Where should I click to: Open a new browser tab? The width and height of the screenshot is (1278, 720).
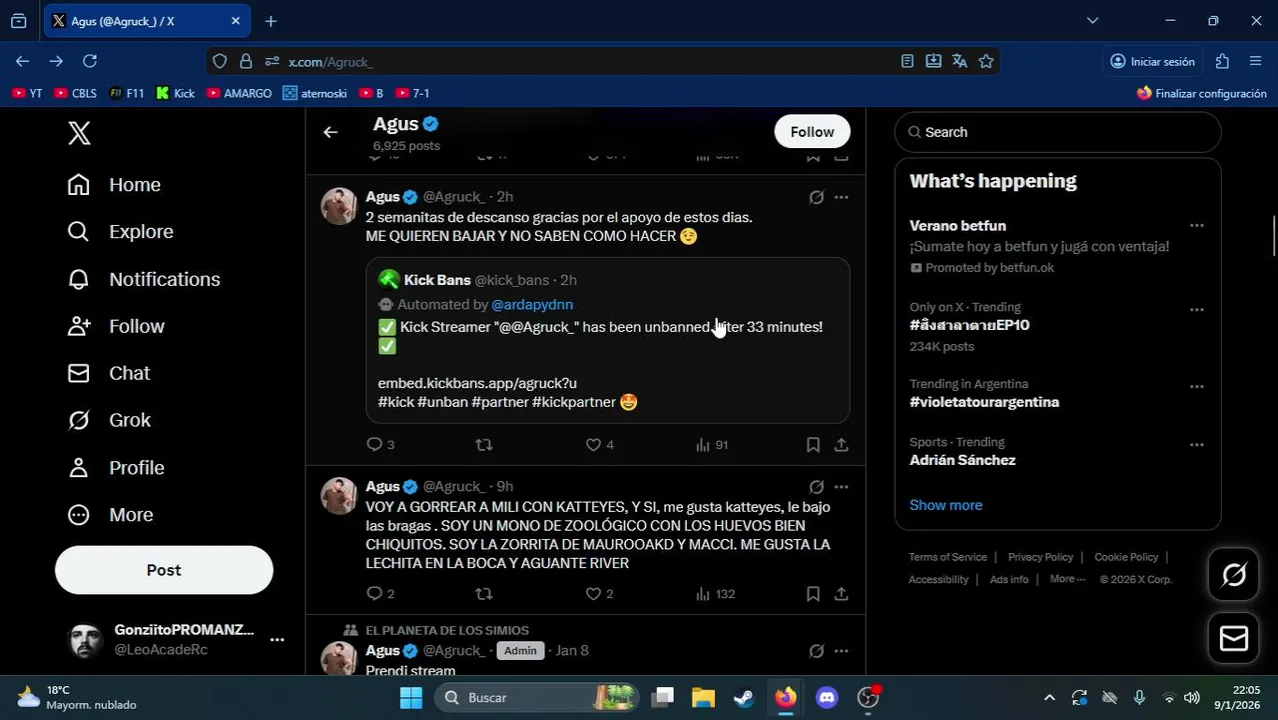(271, 21)
